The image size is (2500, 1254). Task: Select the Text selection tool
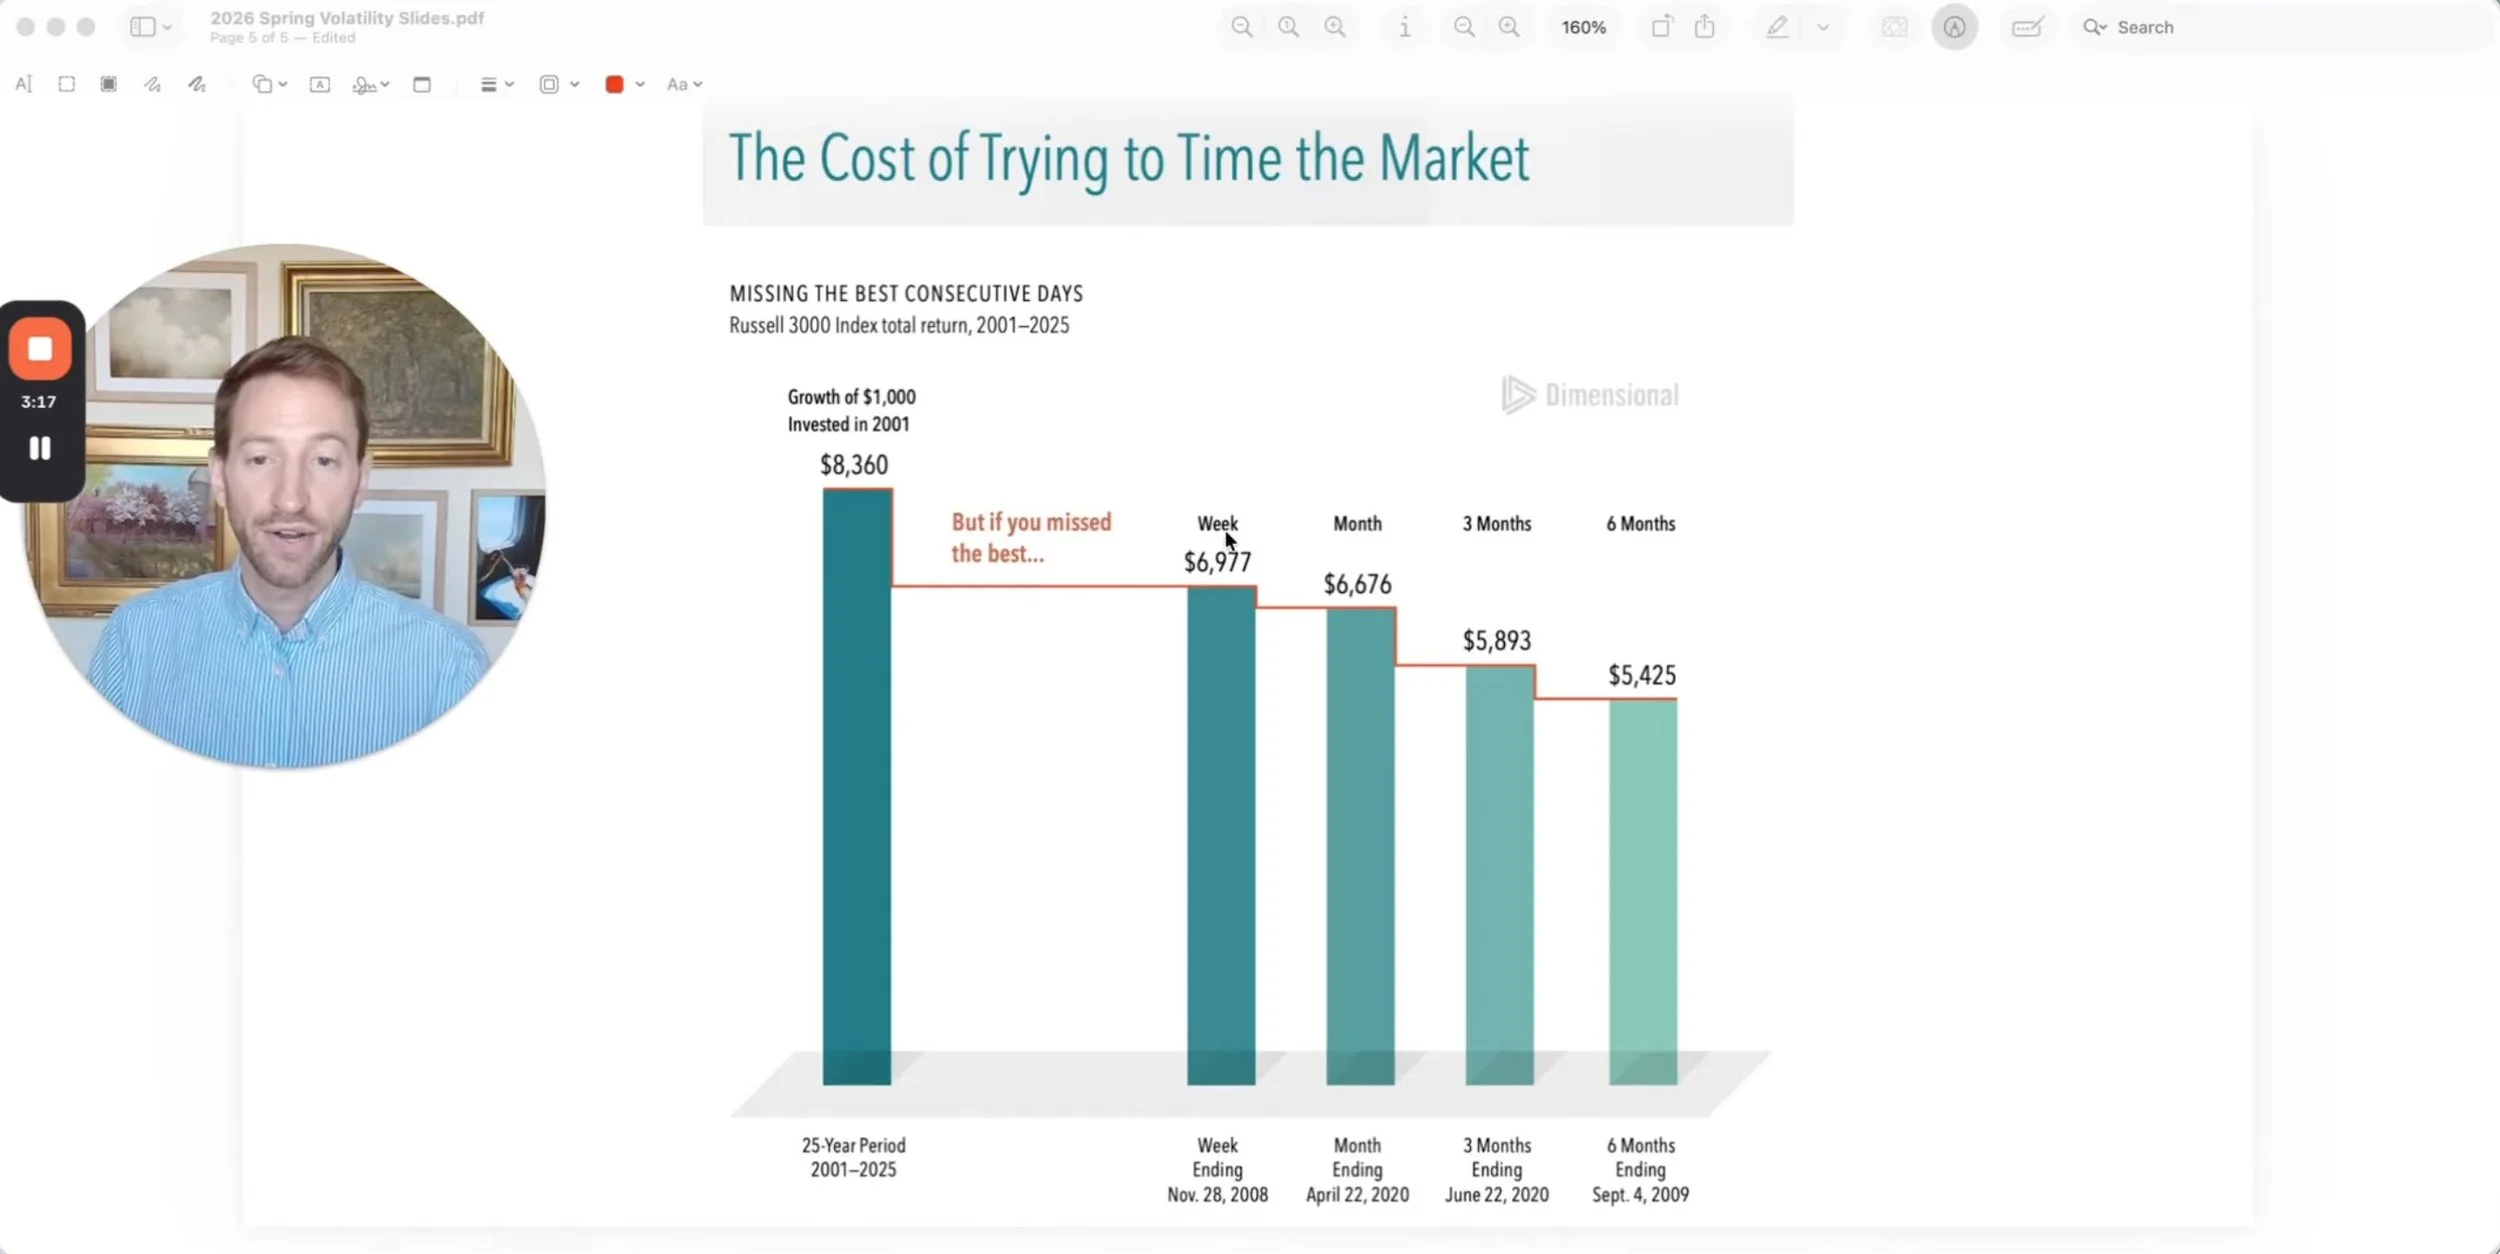click(24, 84)
